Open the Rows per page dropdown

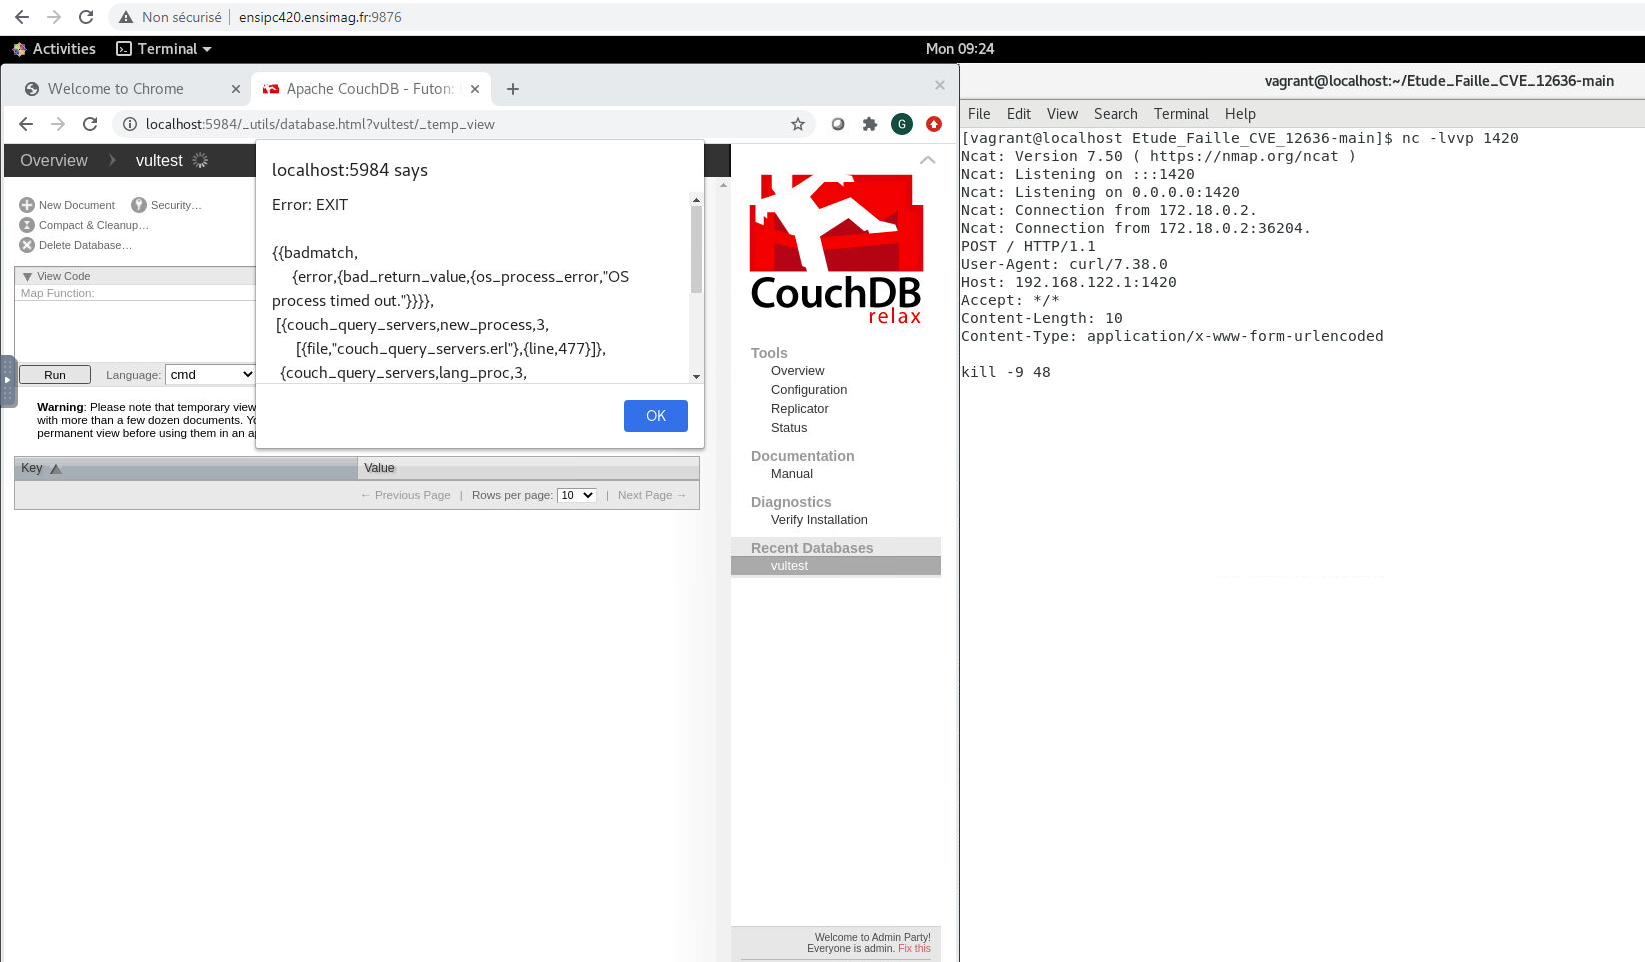tap(577, 495)
